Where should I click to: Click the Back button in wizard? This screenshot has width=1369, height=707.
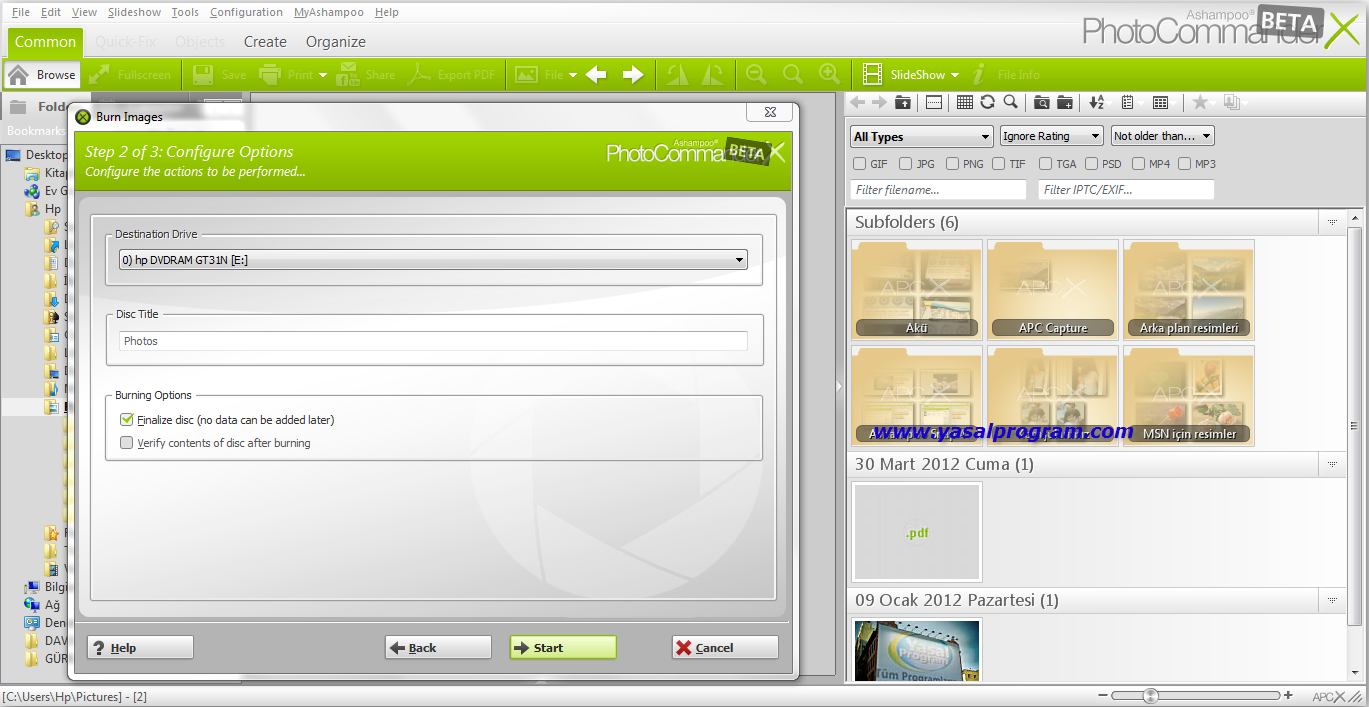tap(438, 648)
